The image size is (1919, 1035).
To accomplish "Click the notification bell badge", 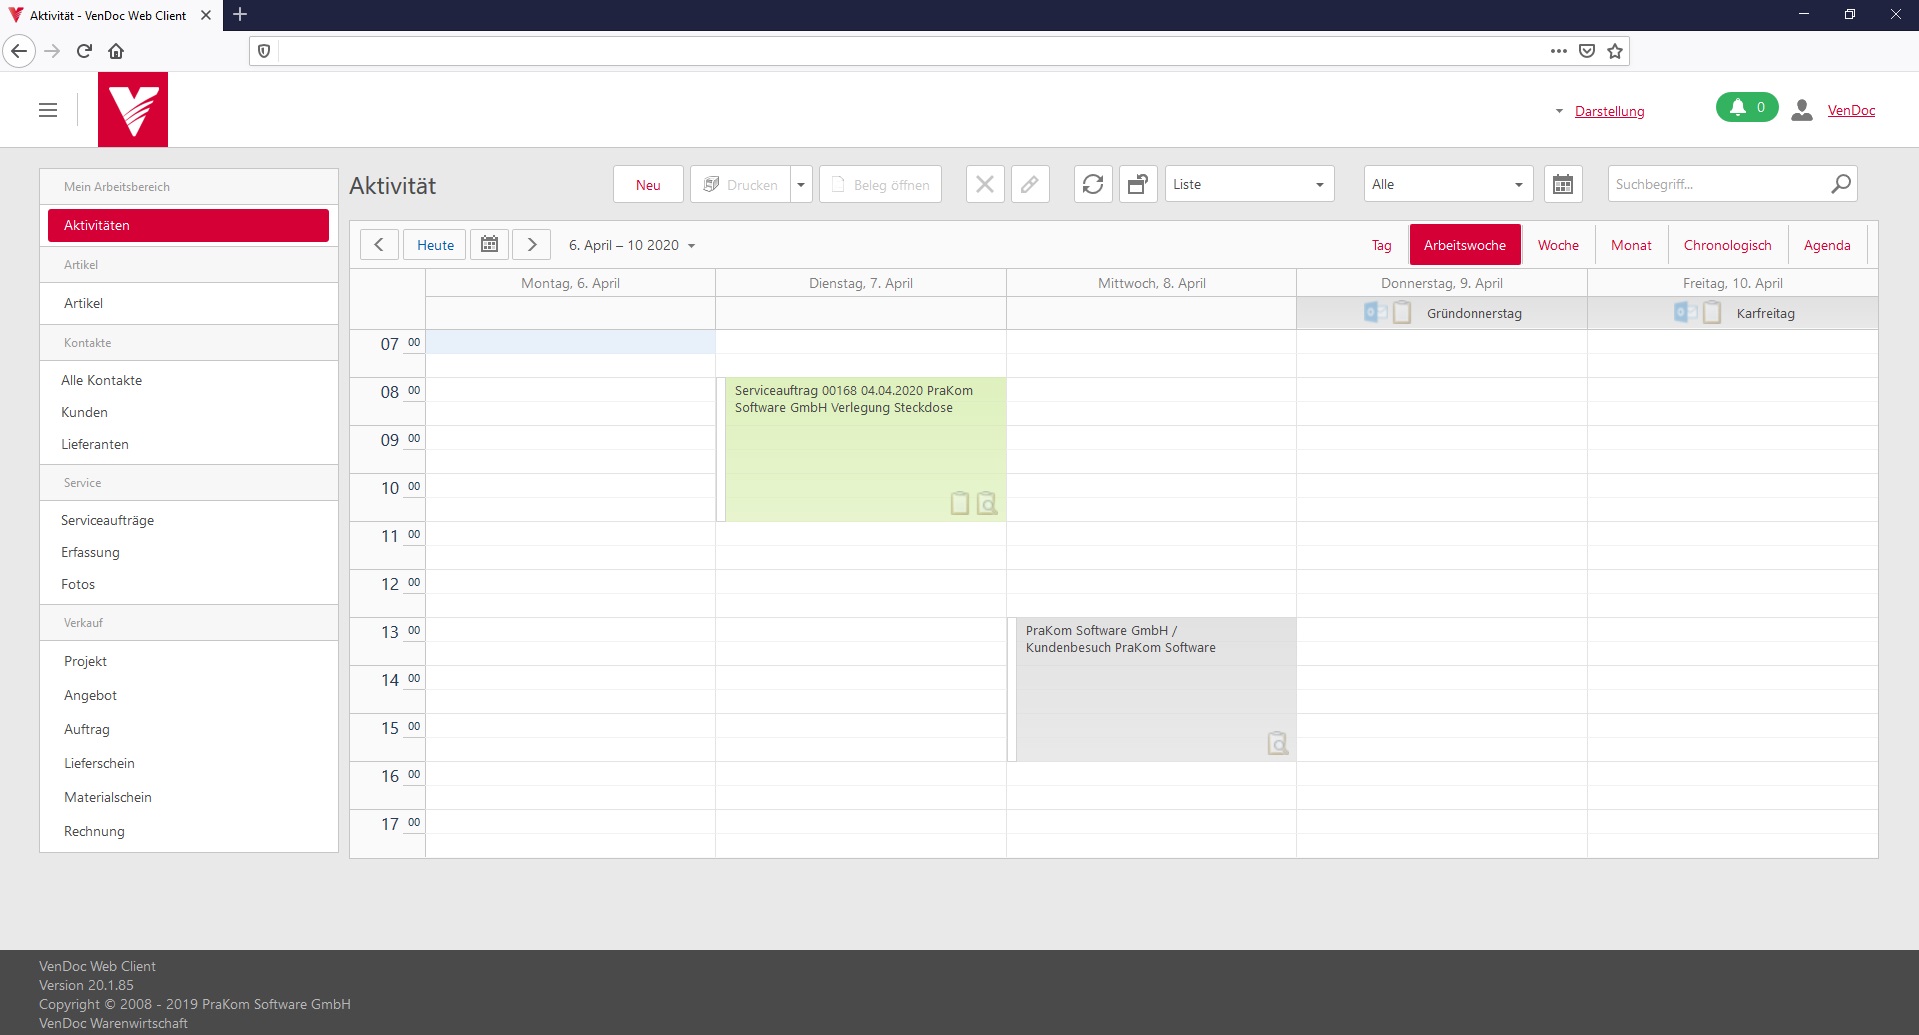I will [x=1746, y=108].
